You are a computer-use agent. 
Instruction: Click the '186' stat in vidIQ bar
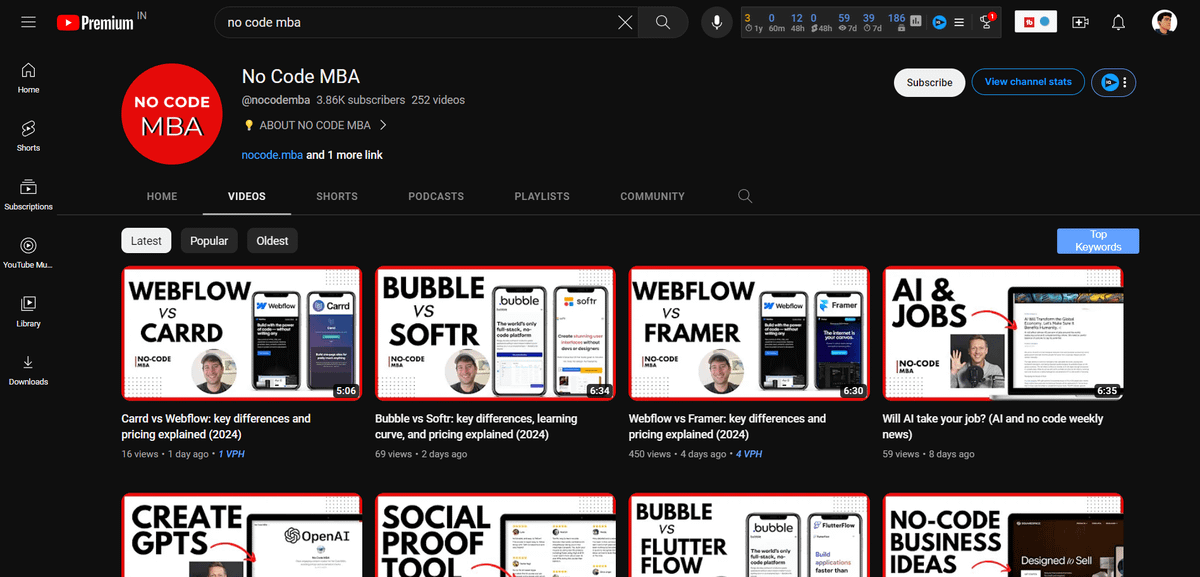[896, 18]
